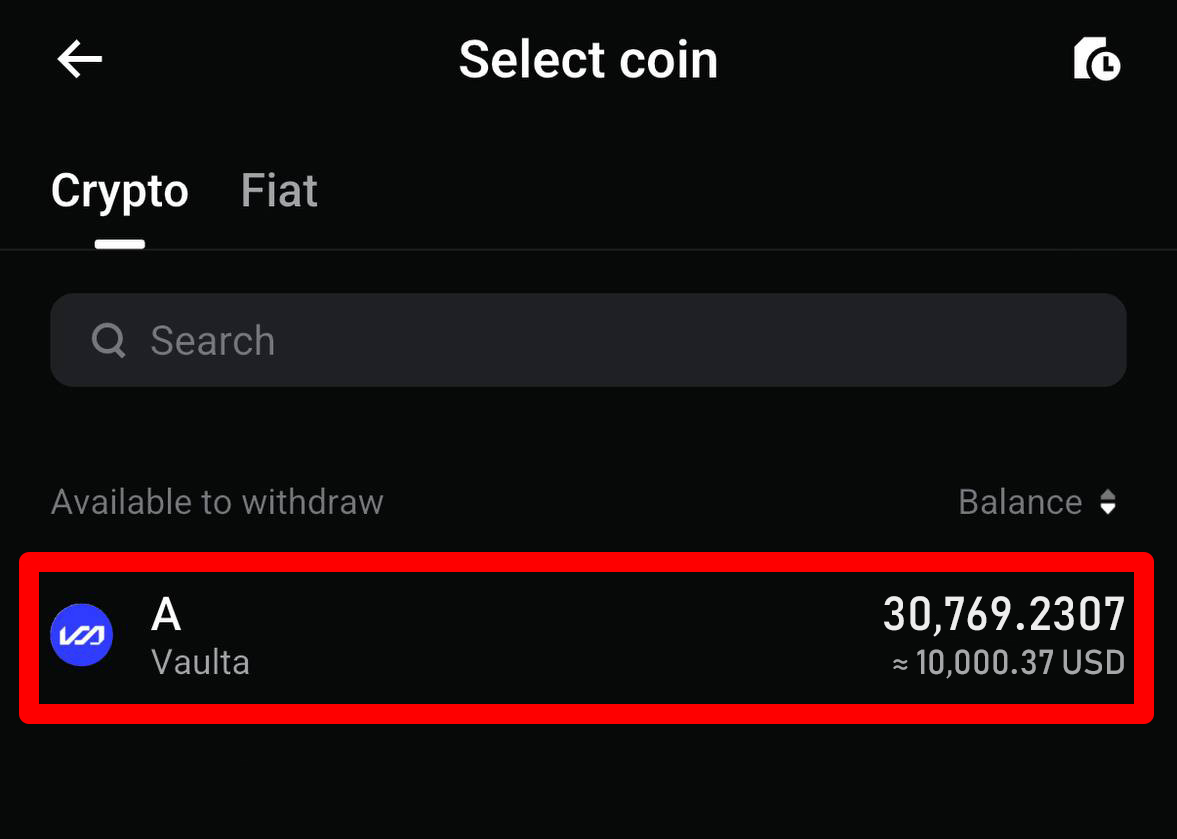Click the "Search" placeholder text

212,341
